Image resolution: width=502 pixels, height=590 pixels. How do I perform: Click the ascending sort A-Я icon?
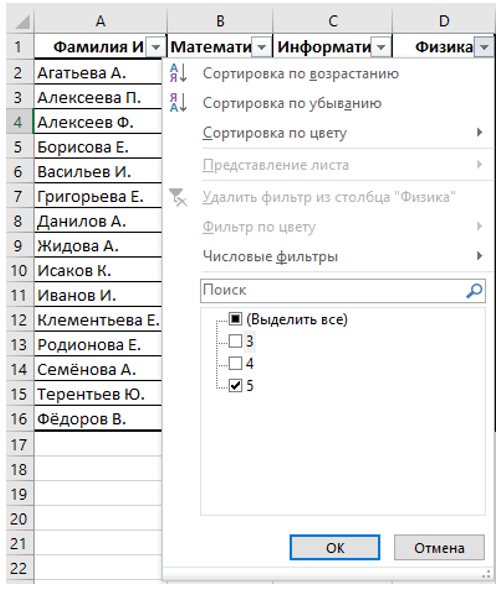(178, 73)
